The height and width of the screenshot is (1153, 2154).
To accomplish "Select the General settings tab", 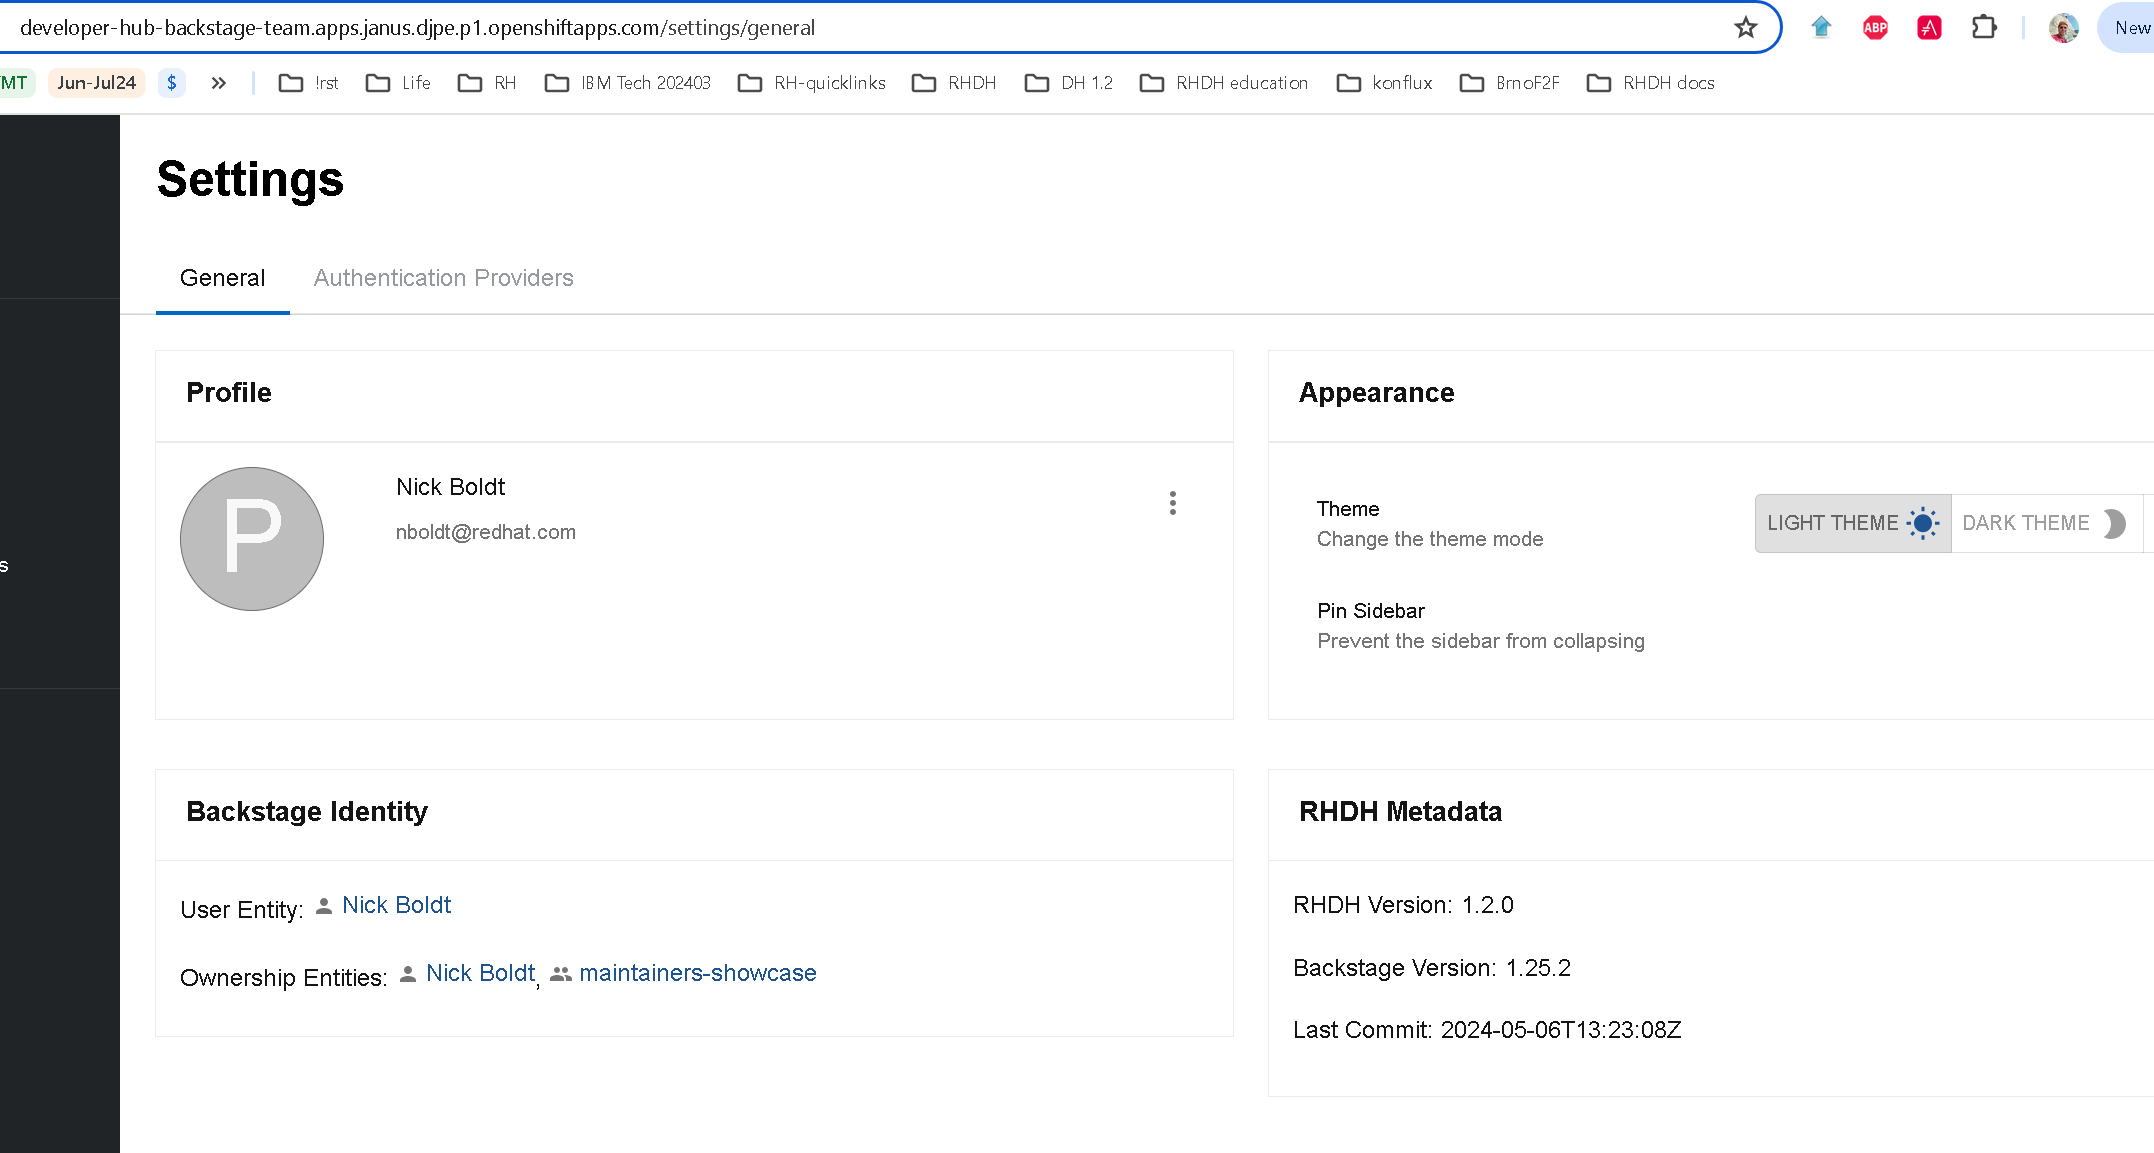I will coord(222,278).
